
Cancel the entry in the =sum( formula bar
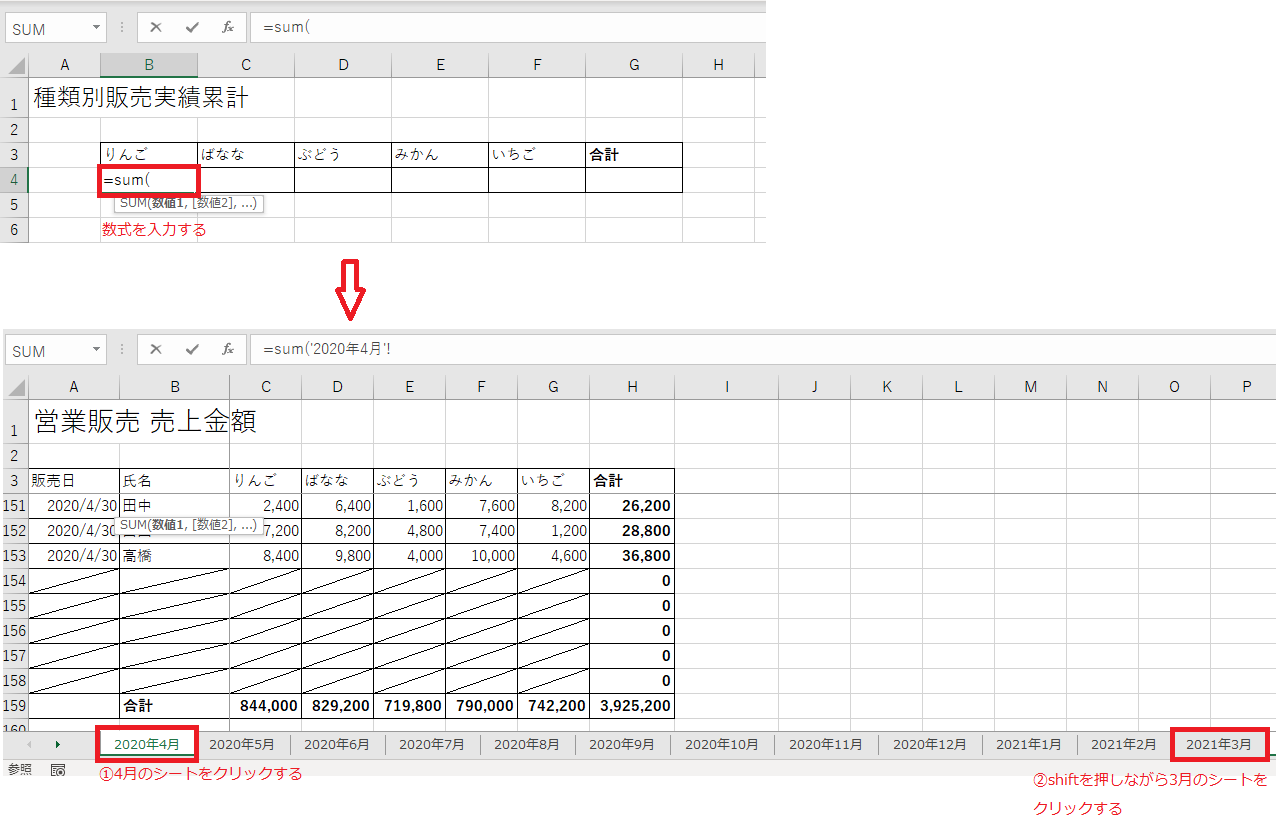(x=156, y=28)
